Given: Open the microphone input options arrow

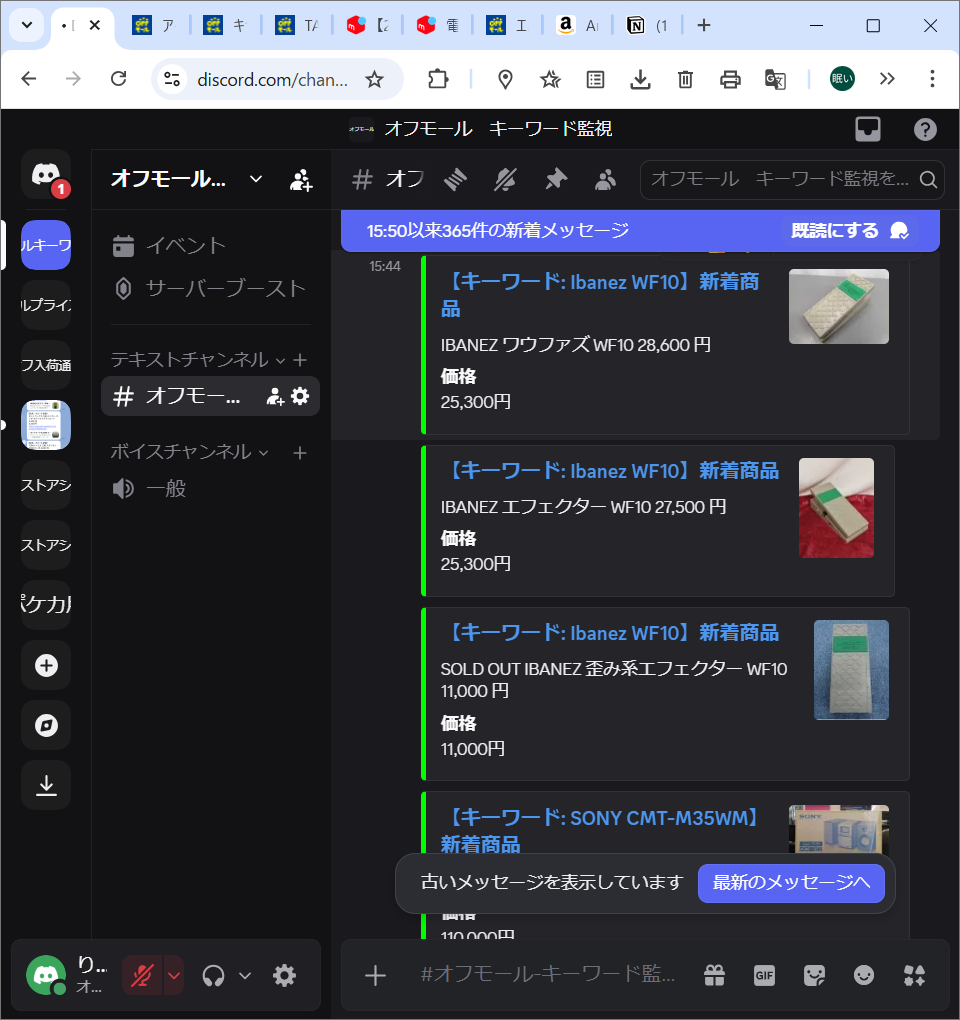Looking at the screenshot, I should click(174, 975).
